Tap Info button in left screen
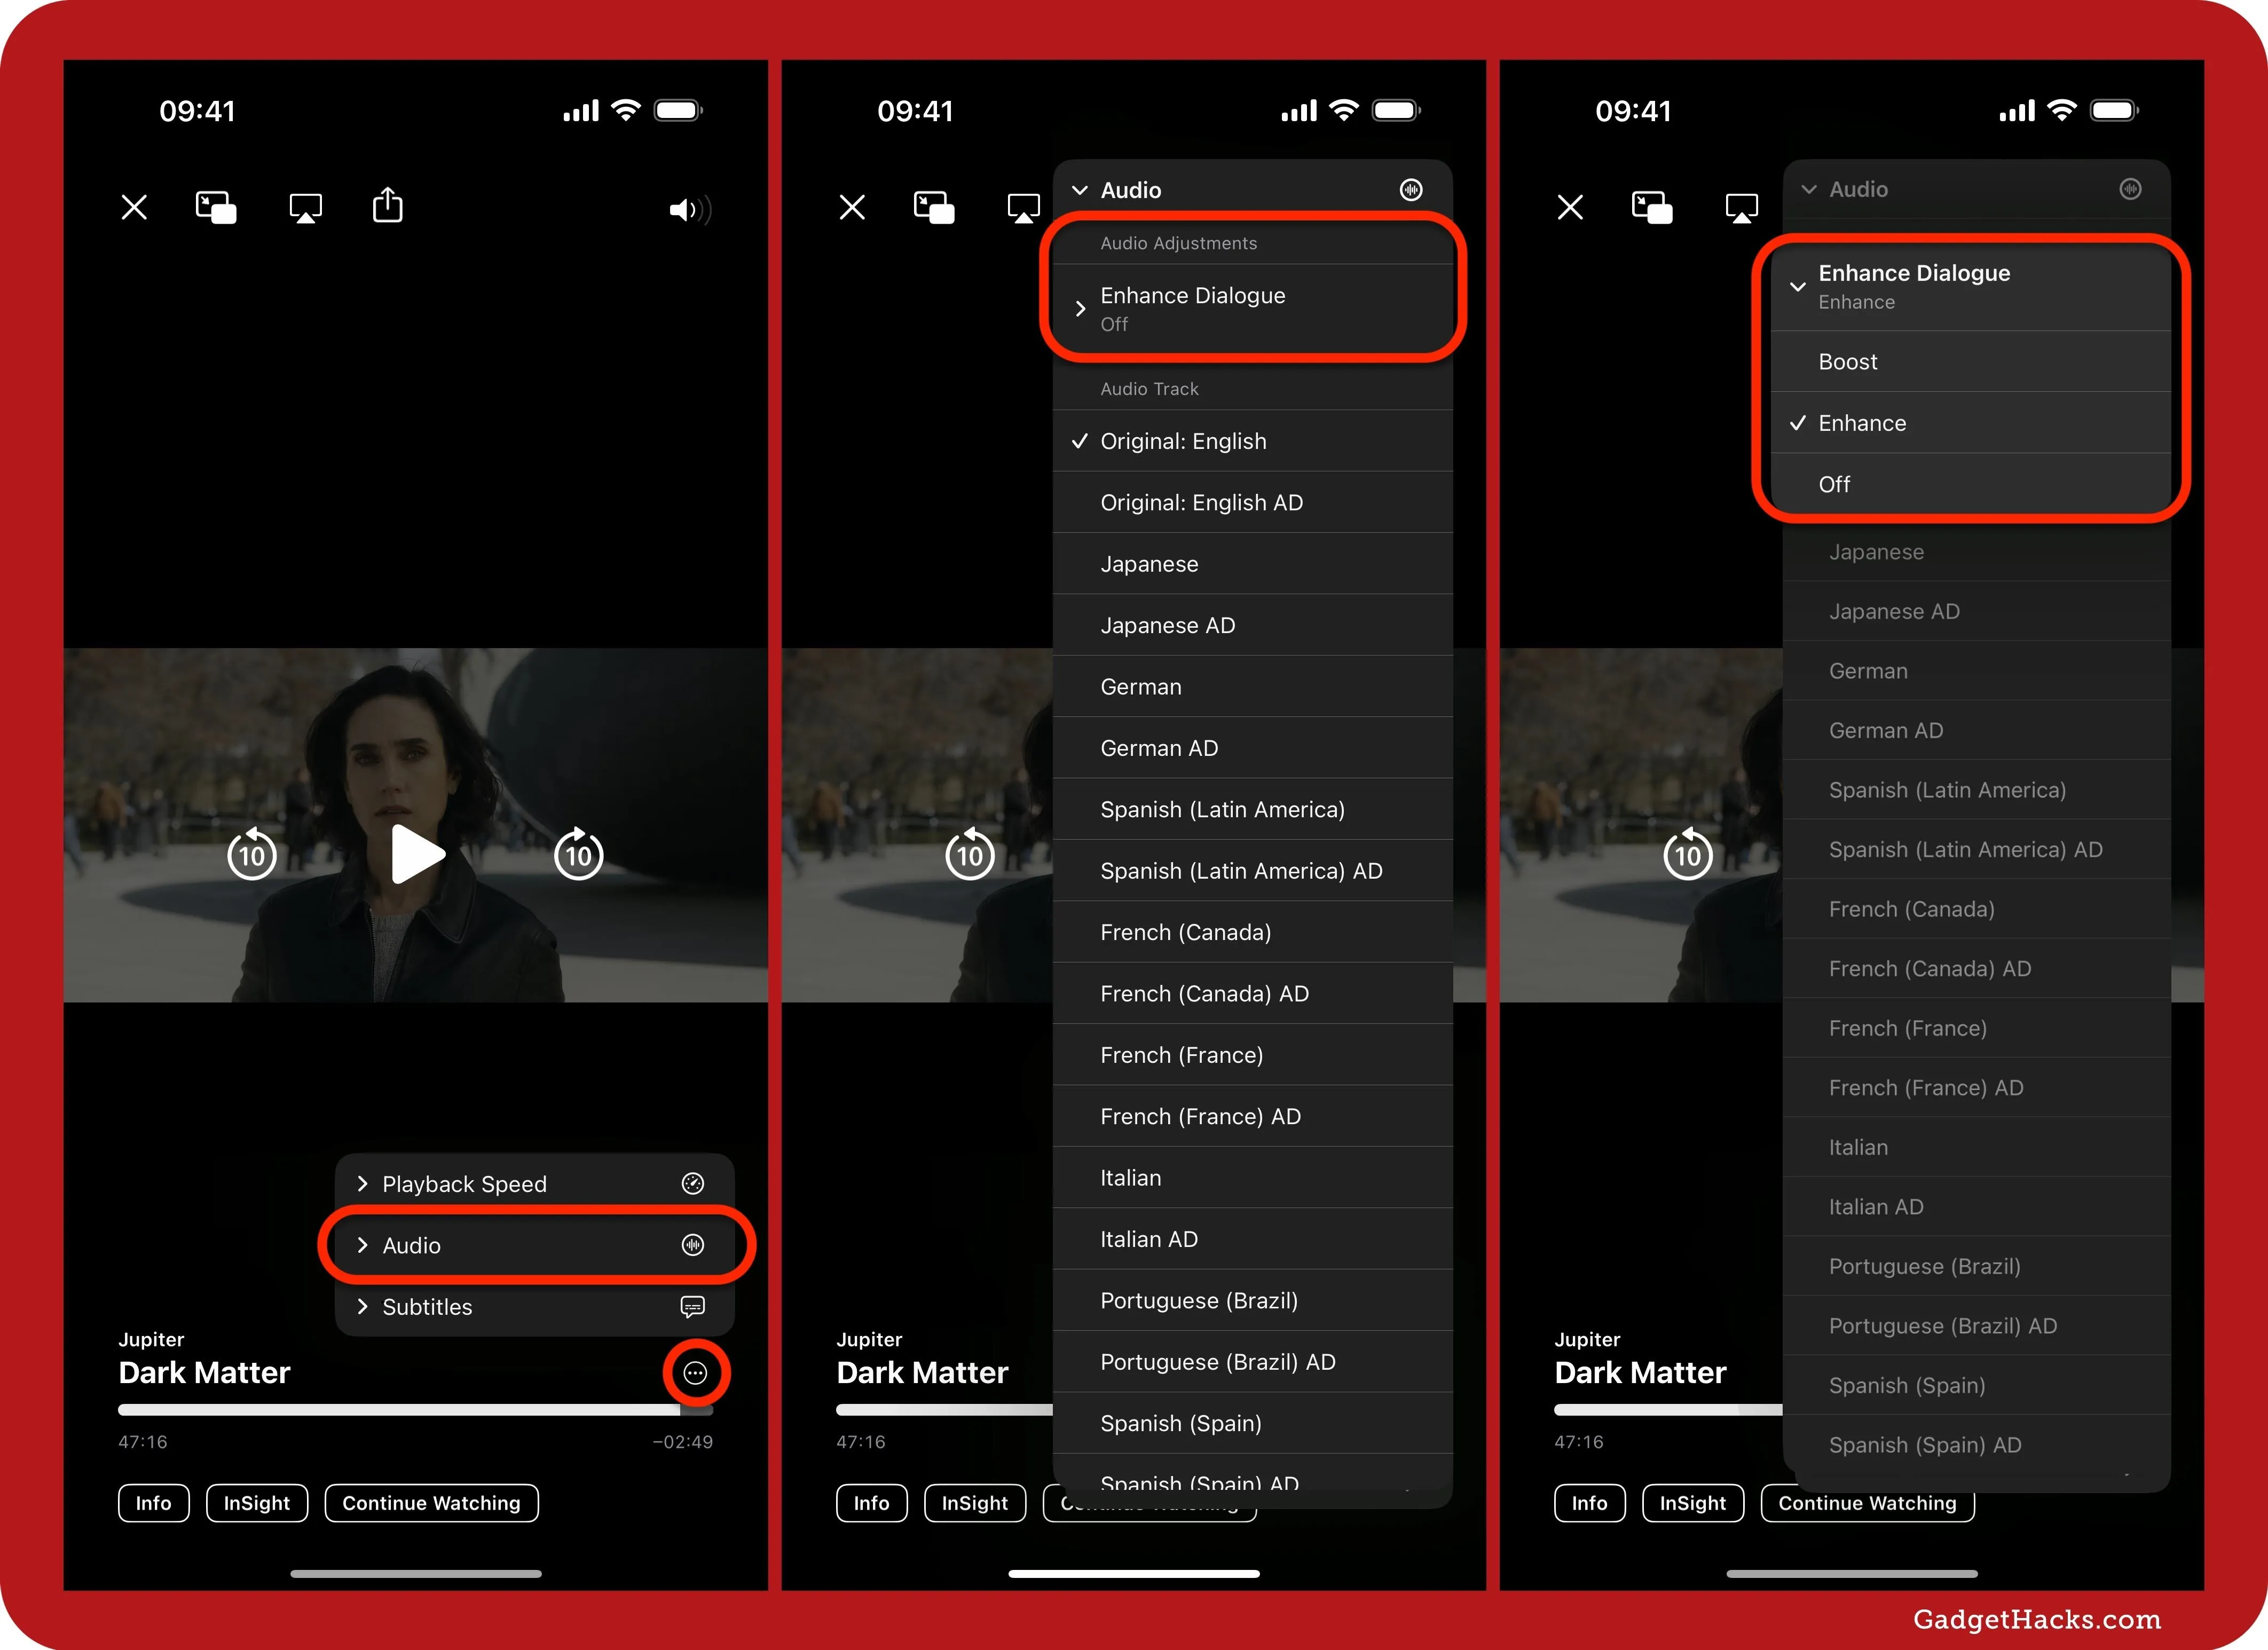2268x1650 pixels. pyautogui.click(x=153, y=1503)
